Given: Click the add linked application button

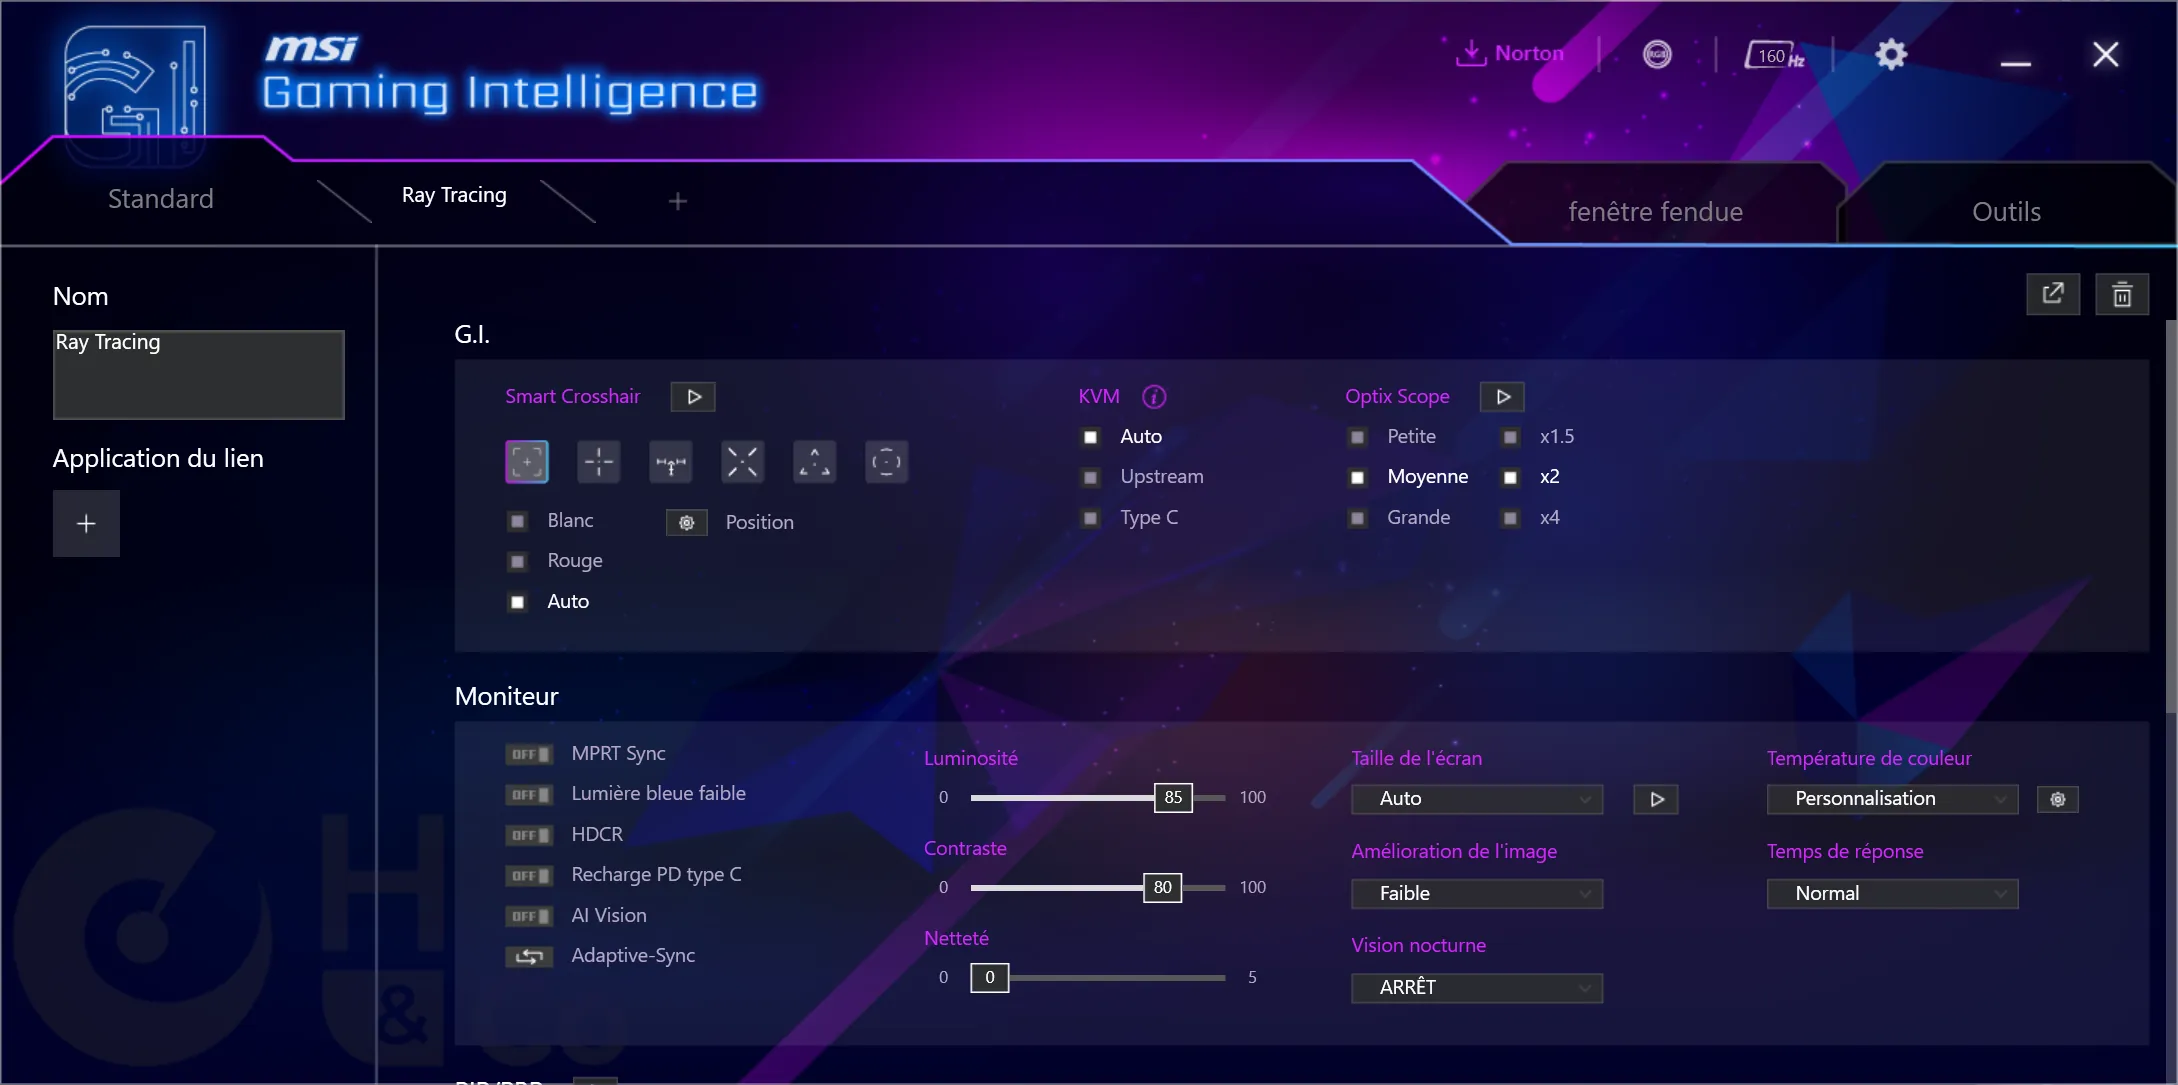Looking at the screenshot, I should [86, 522].
